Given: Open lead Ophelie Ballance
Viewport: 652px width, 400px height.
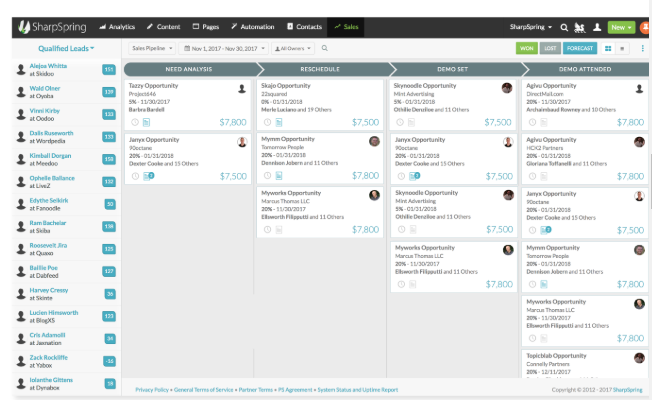Looking at the screenshot, I should (52, 178).
